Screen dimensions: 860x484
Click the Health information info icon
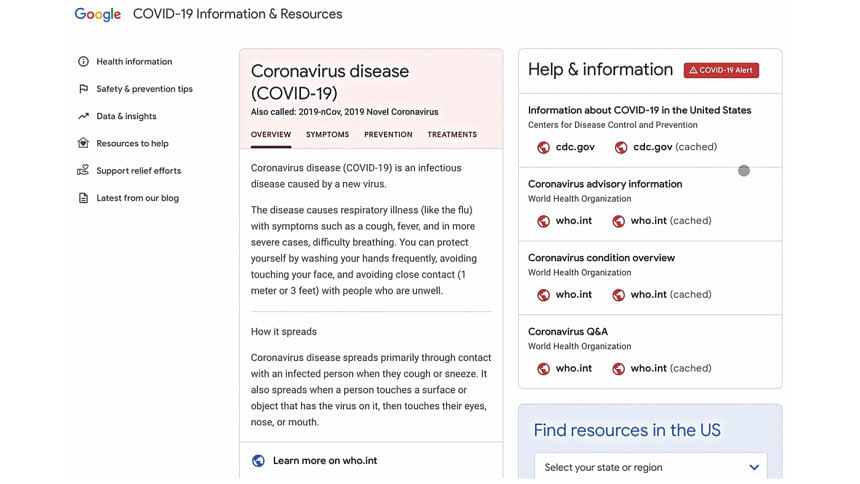(83, 61)
